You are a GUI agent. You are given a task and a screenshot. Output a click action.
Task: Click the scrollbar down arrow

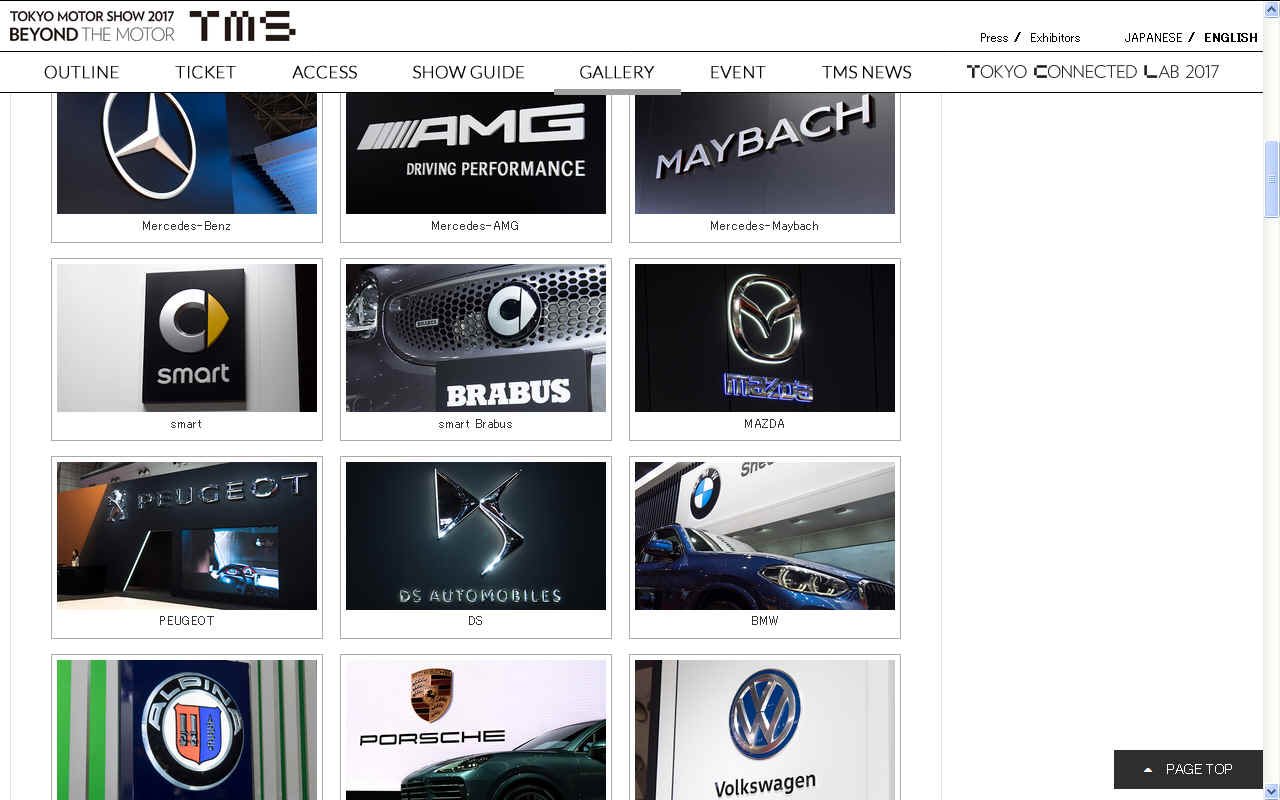pos(1271,791)
